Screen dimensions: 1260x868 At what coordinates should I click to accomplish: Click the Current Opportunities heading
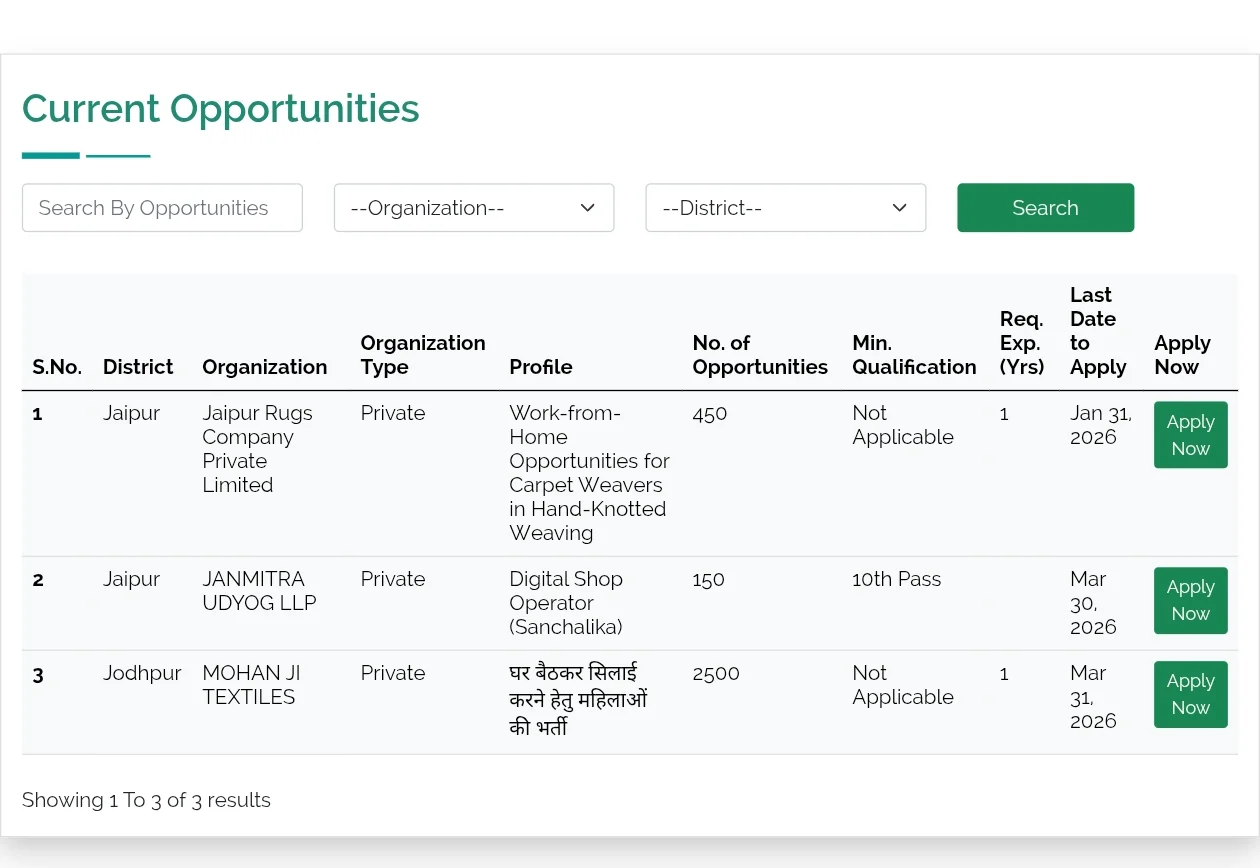tap(221, 109)
